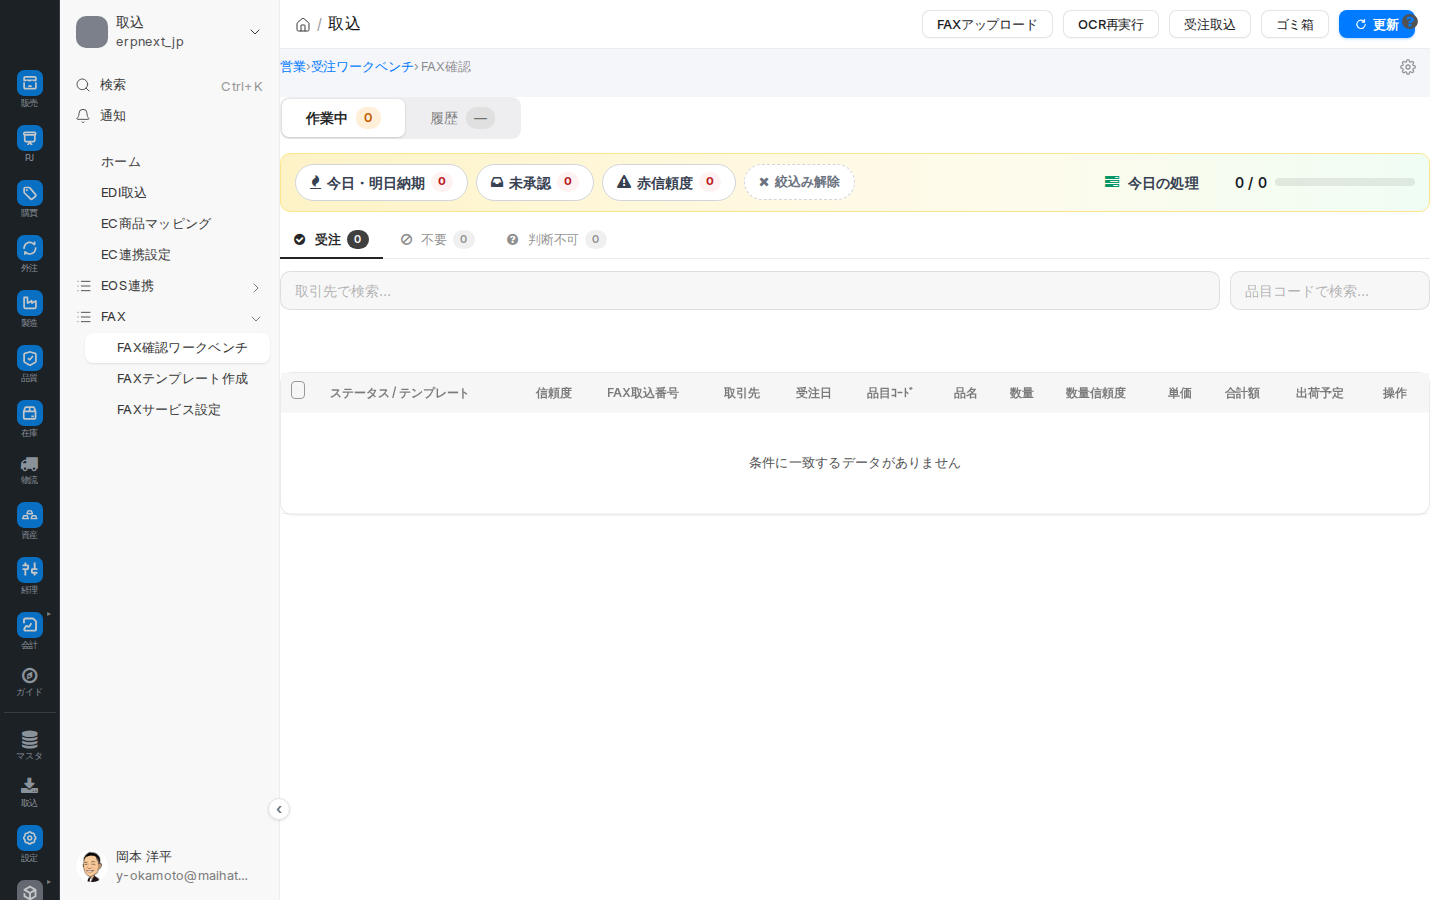
Task: Click the 合計額 column header
Action: click(x=1243, y=393)
